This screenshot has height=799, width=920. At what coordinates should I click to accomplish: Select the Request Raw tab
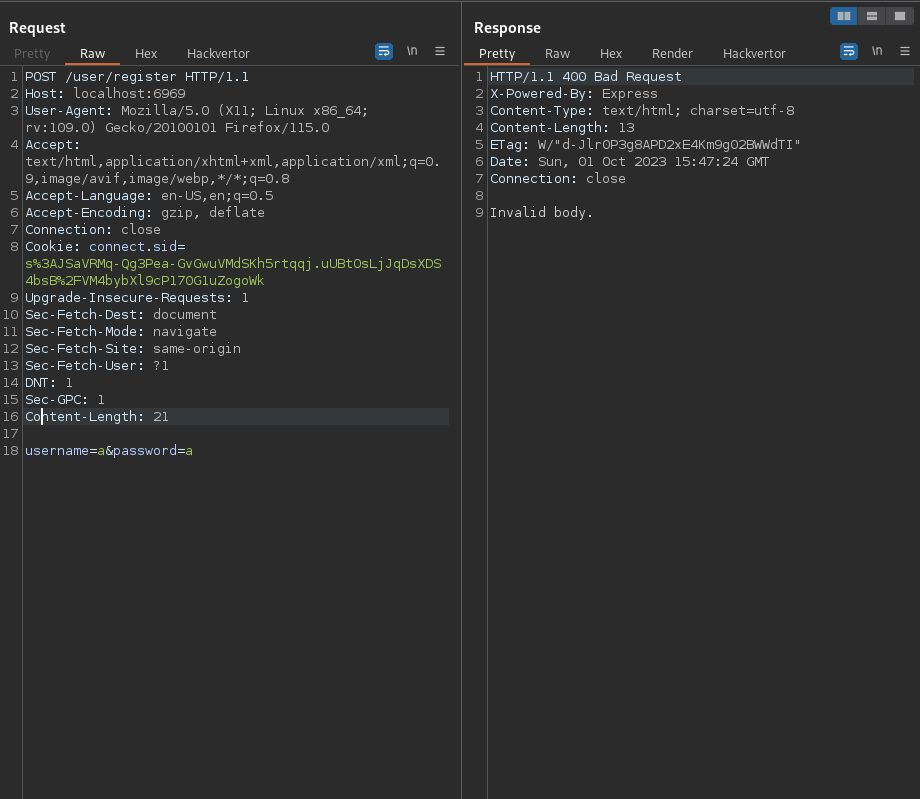[x=92, y=53]
